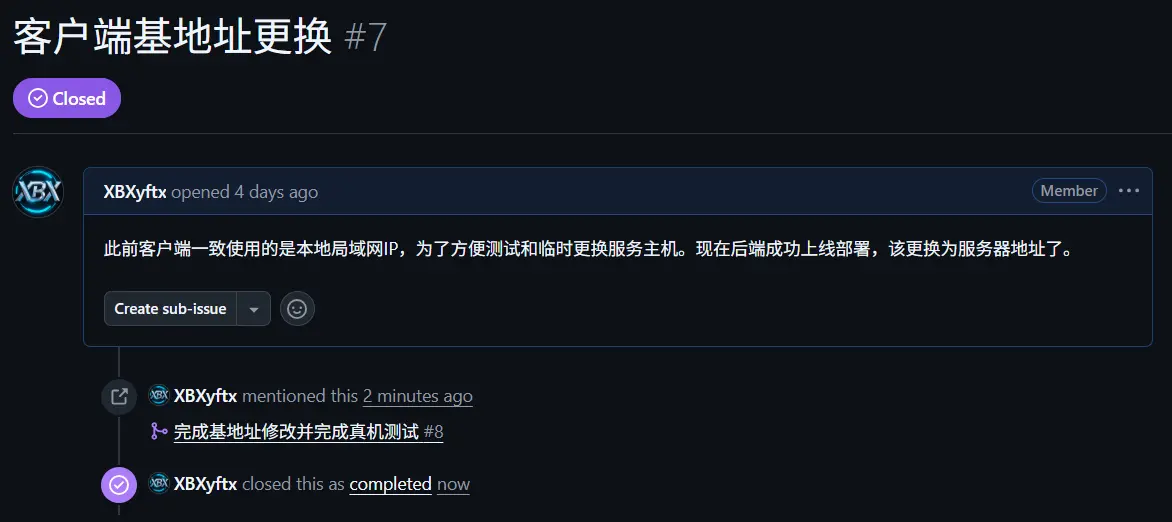
Task: Click the 2 minutes ago timestamp
Action: pyautogui.click(x=417, y=396)
